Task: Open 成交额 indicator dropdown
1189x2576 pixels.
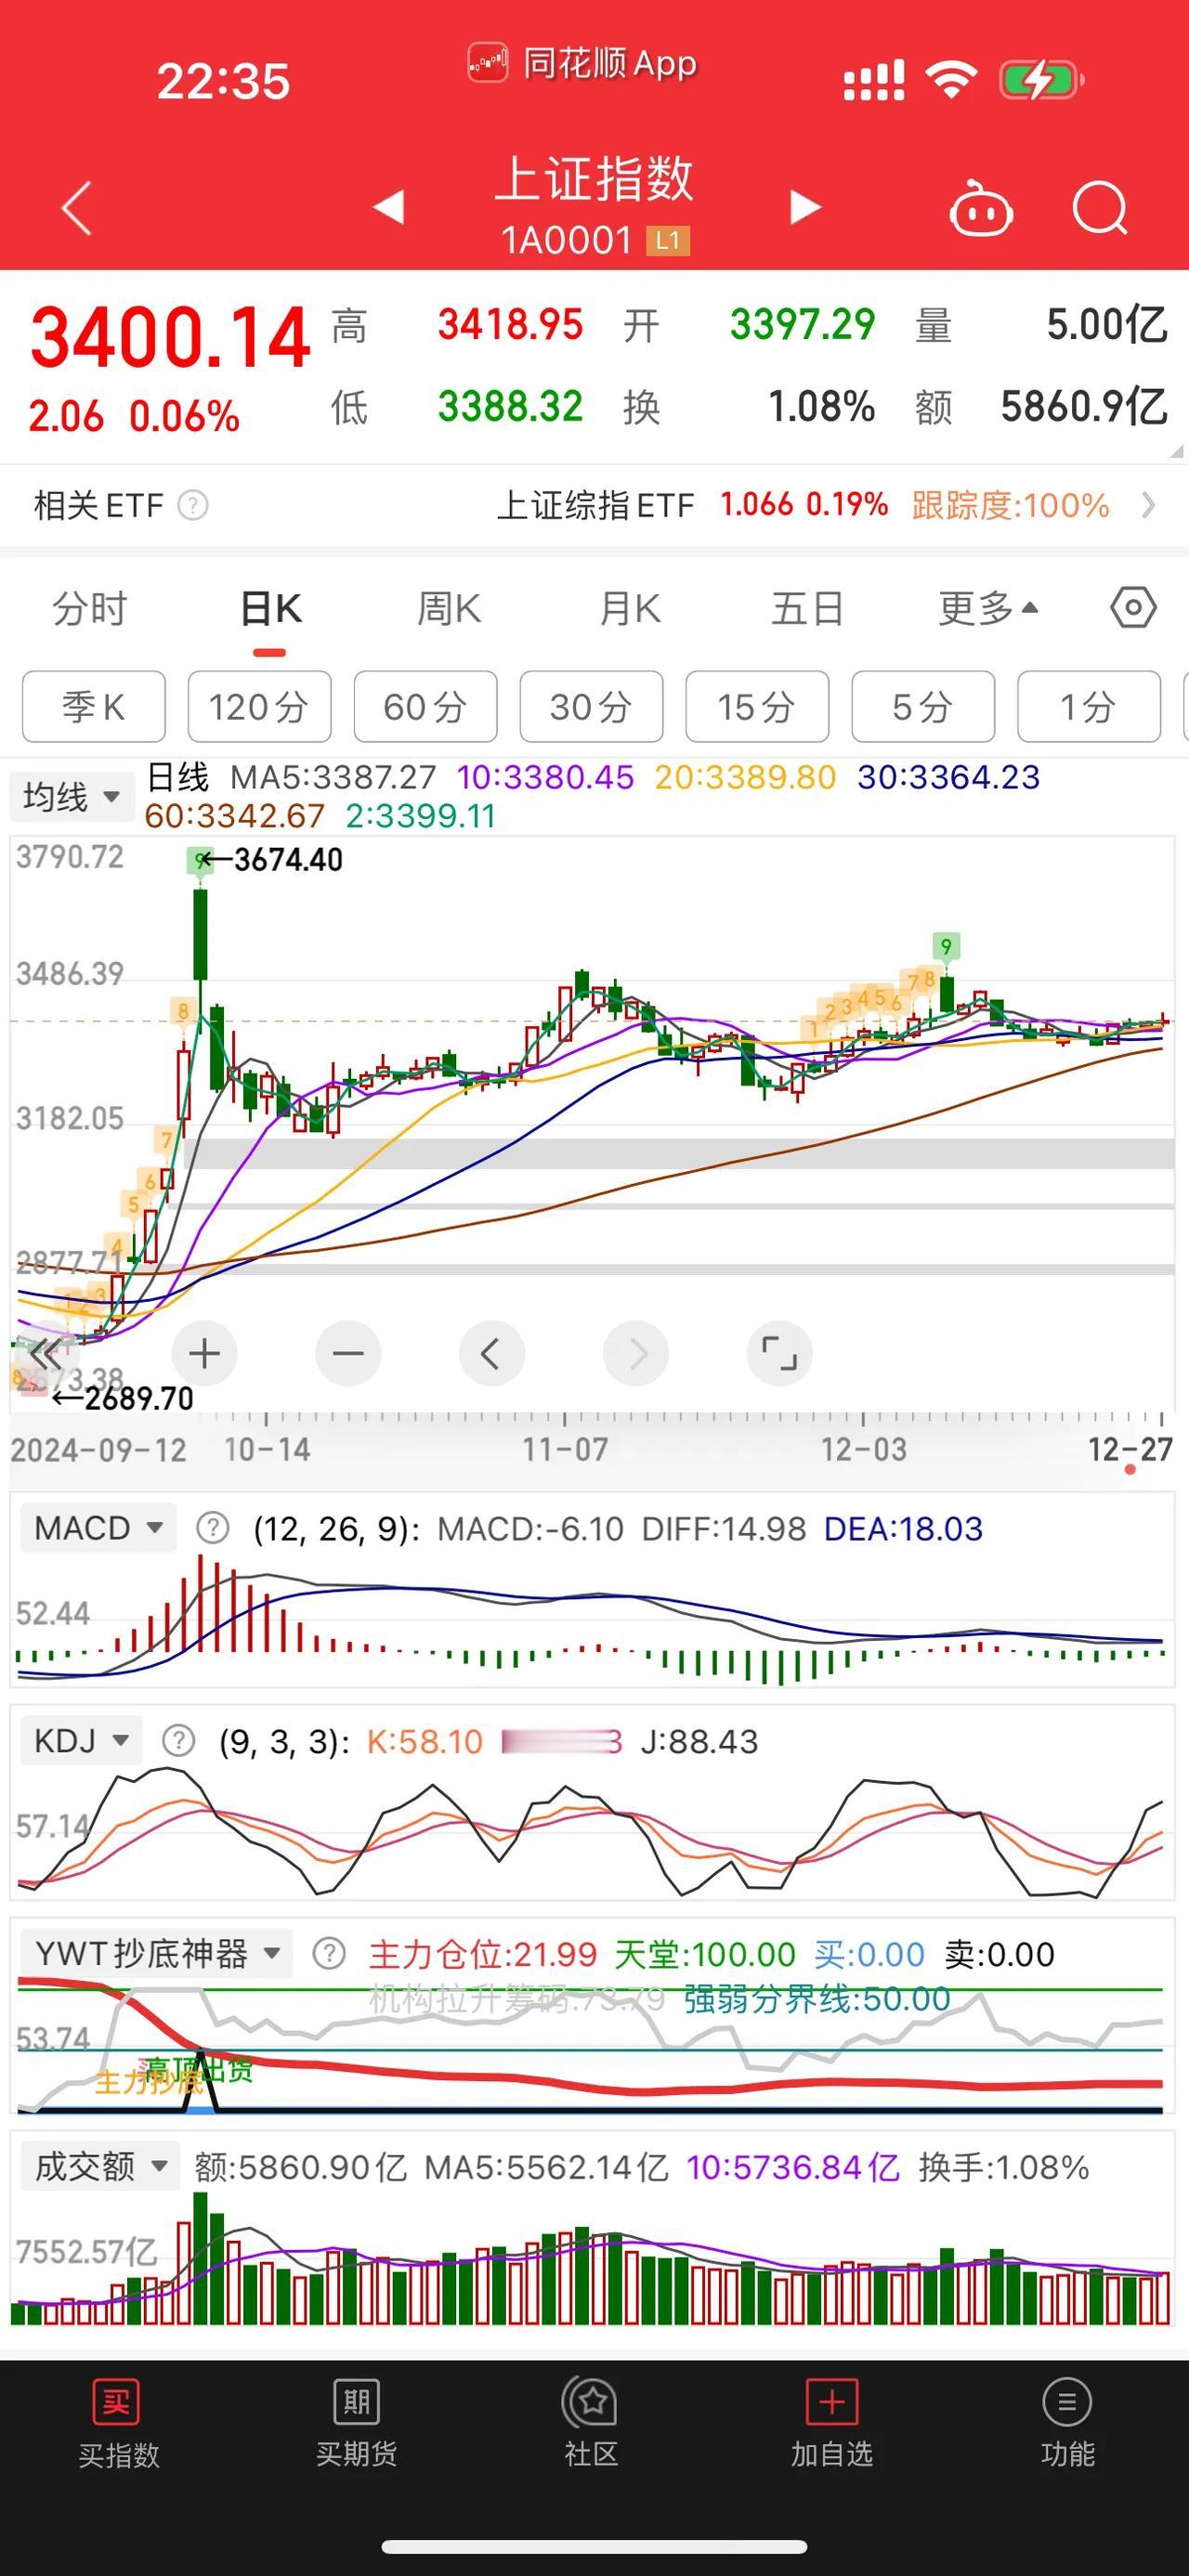Action: pyautogui.click(x=100, y=2167)
